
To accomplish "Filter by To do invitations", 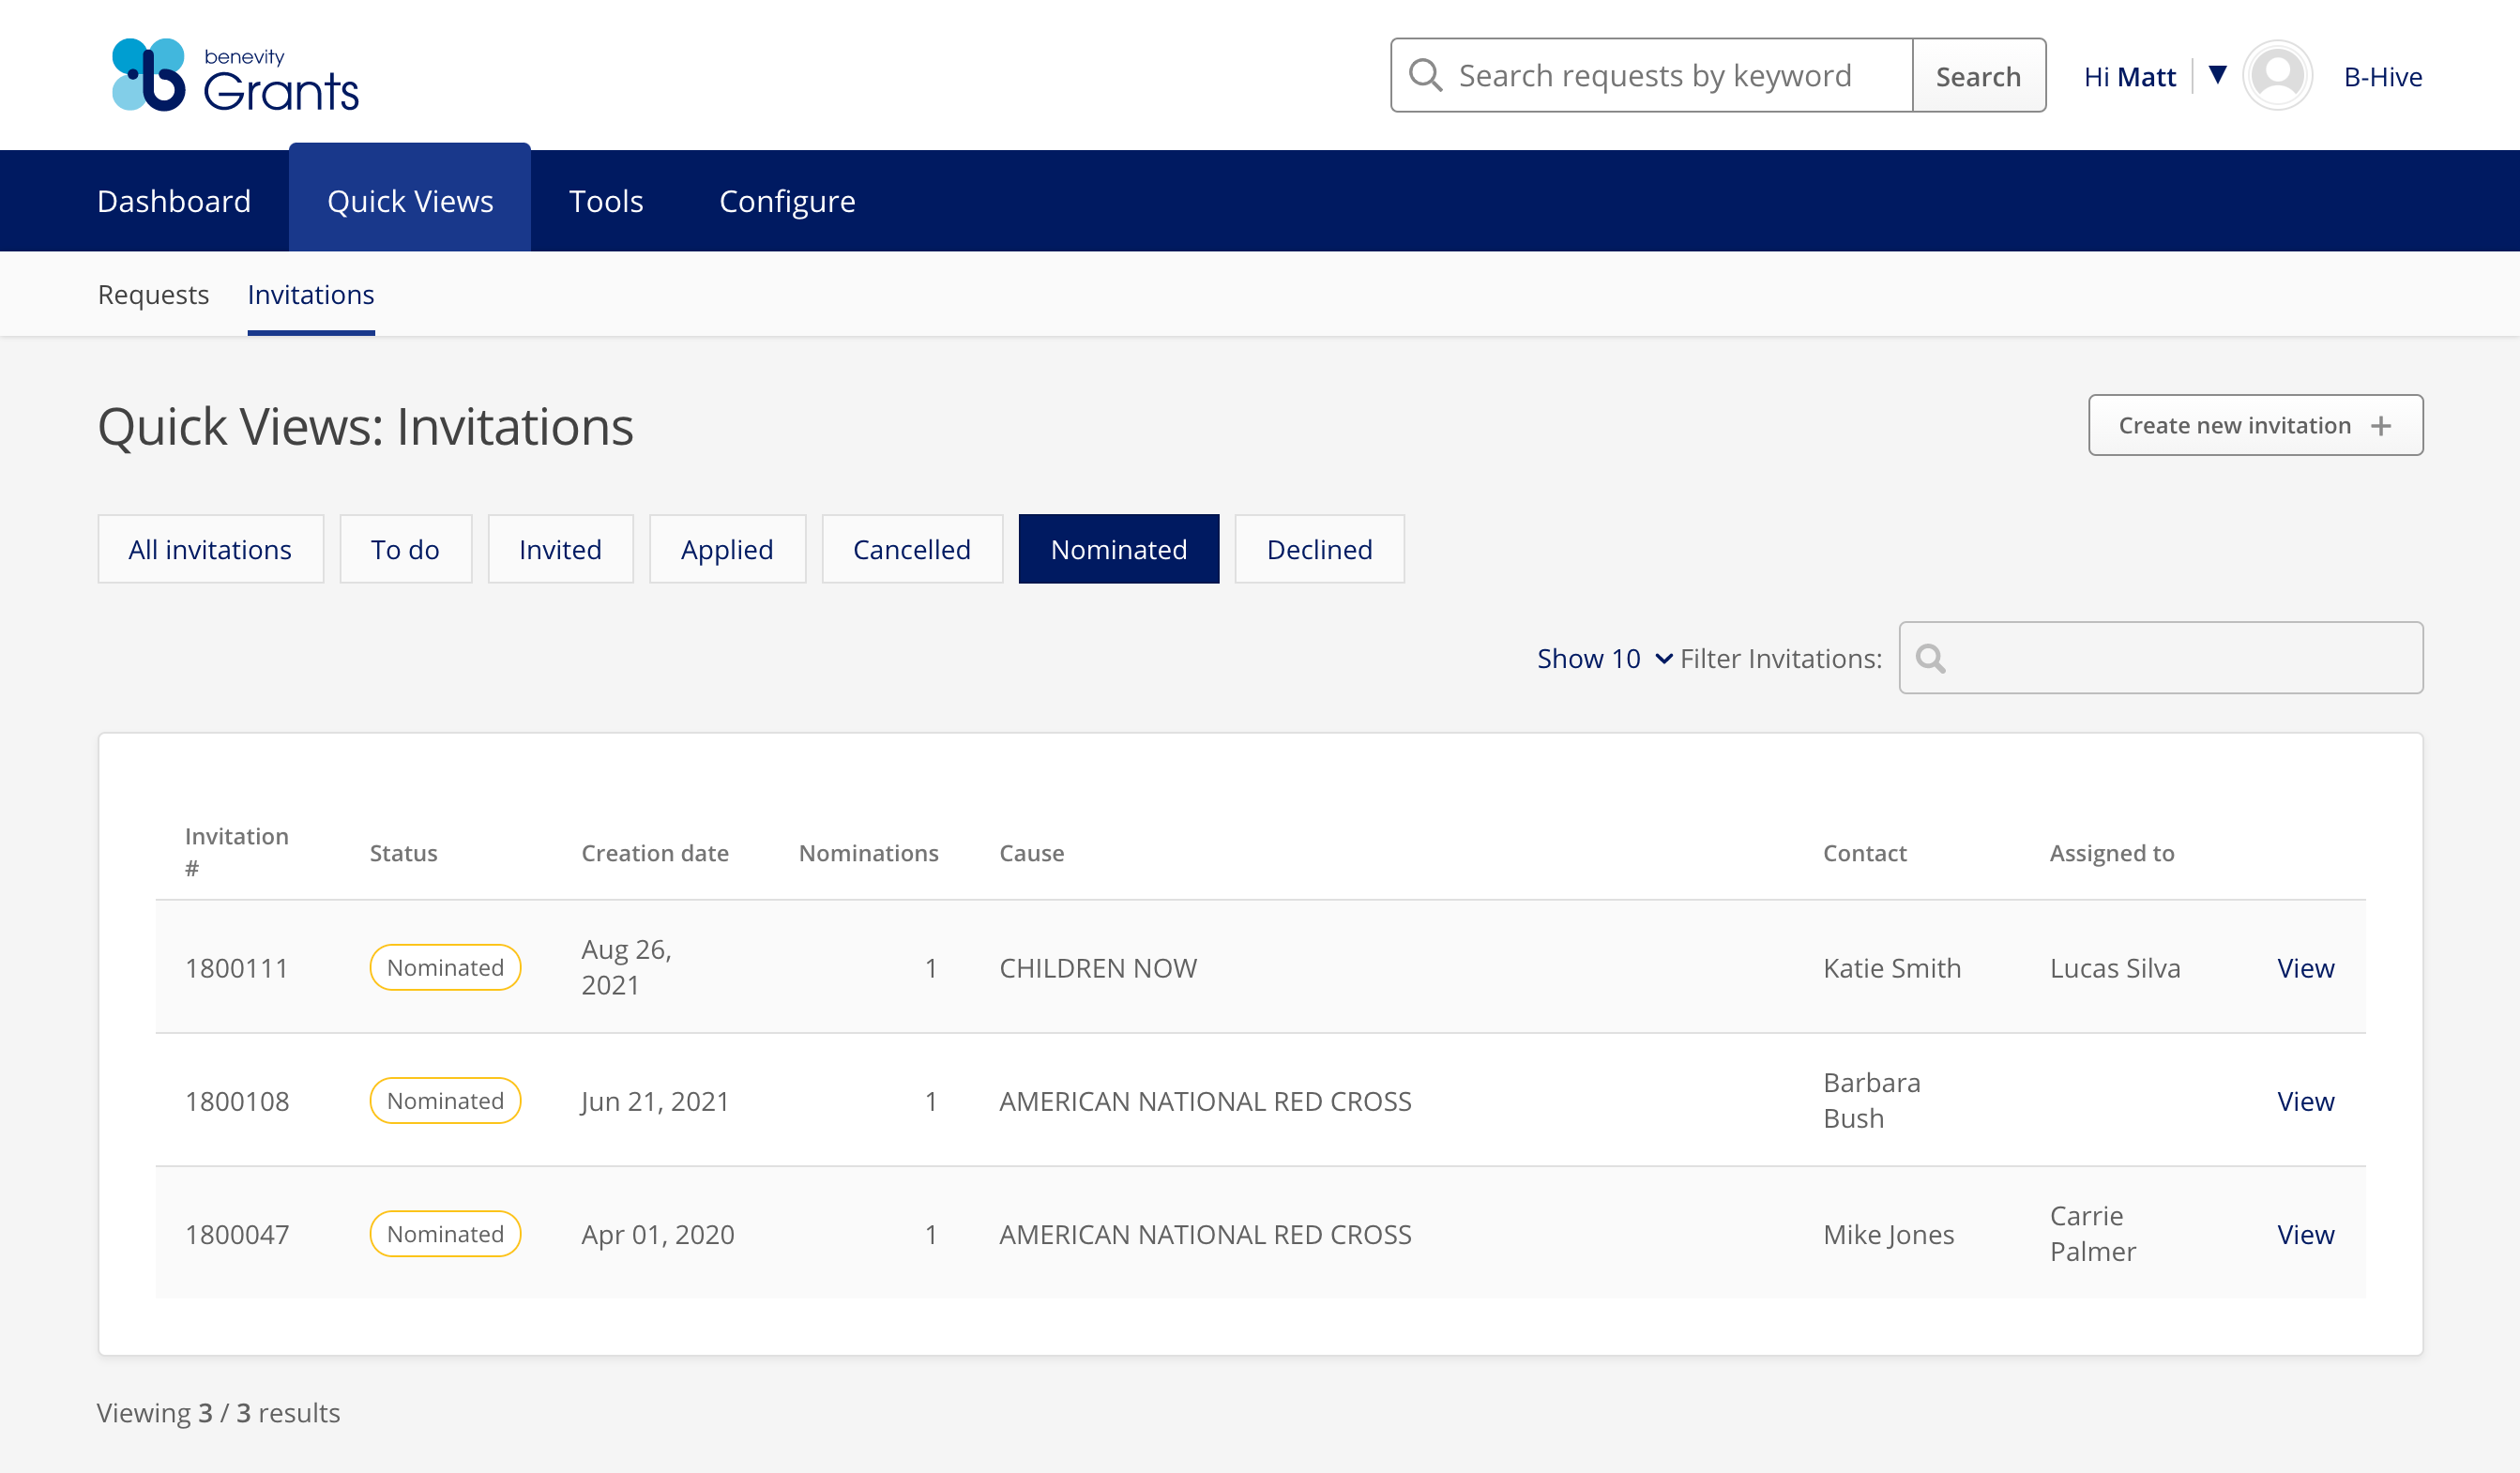I will [x=405, y=549].
